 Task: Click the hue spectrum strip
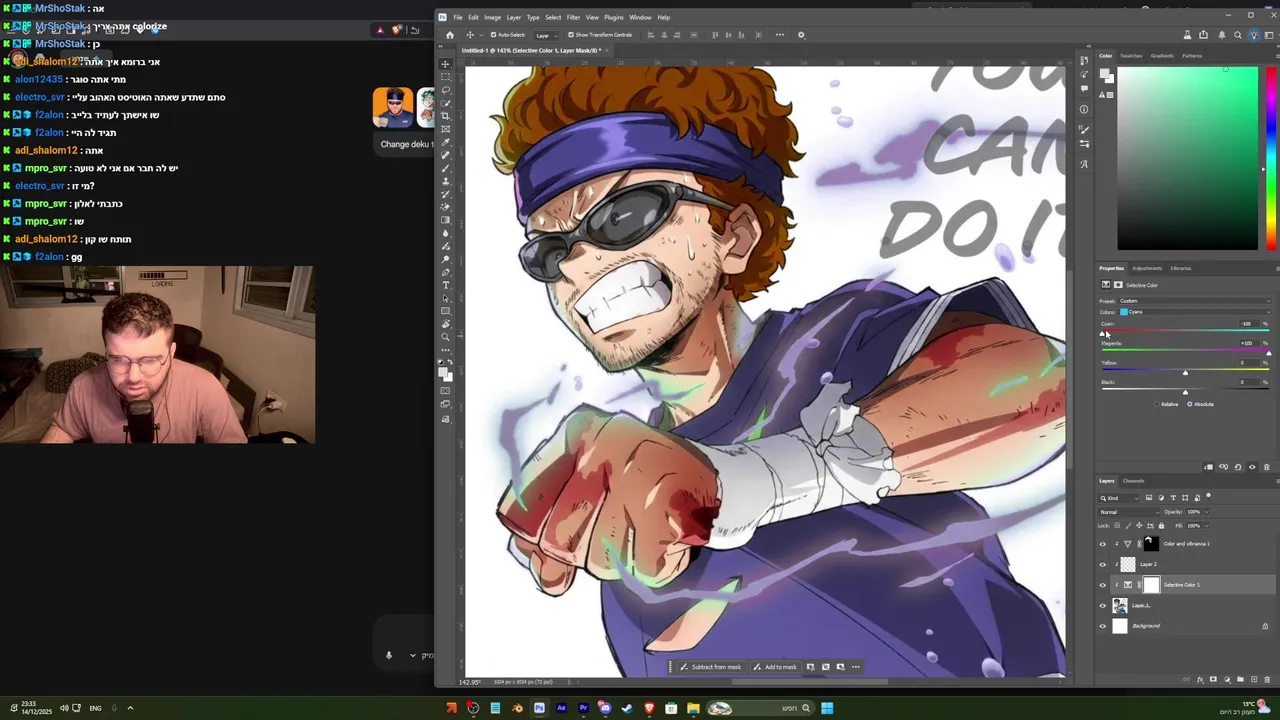coord(1271,159)
